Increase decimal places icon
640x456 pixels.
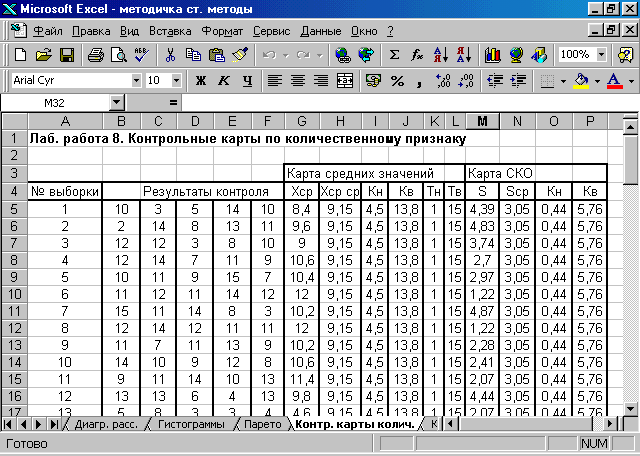pyautogui.click(x=443, y=80)
